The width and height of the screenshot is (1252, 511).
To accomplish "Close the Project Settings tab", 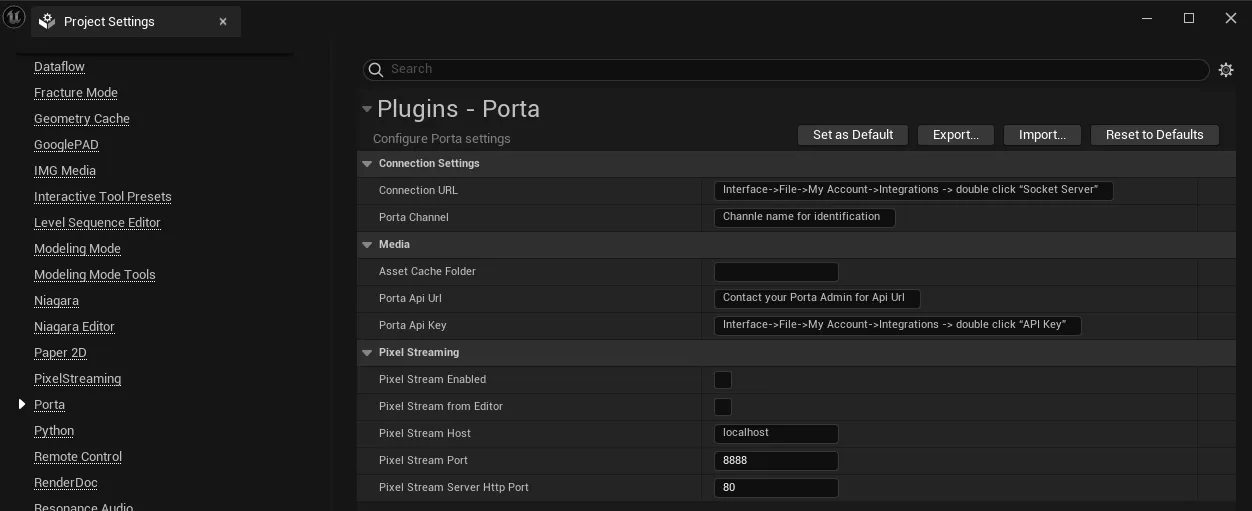I will (223, 22).
